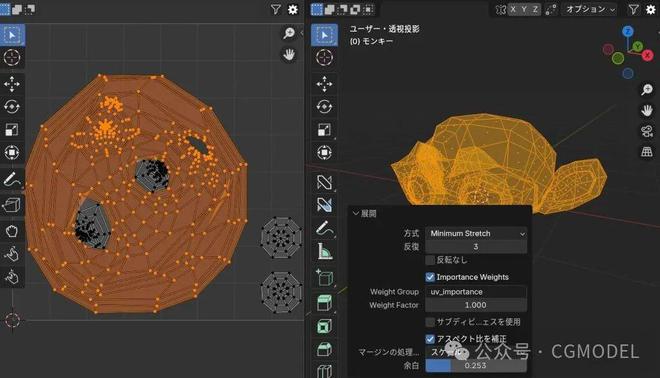Open the Minimum Stretch method dropdown

[476, 233]
